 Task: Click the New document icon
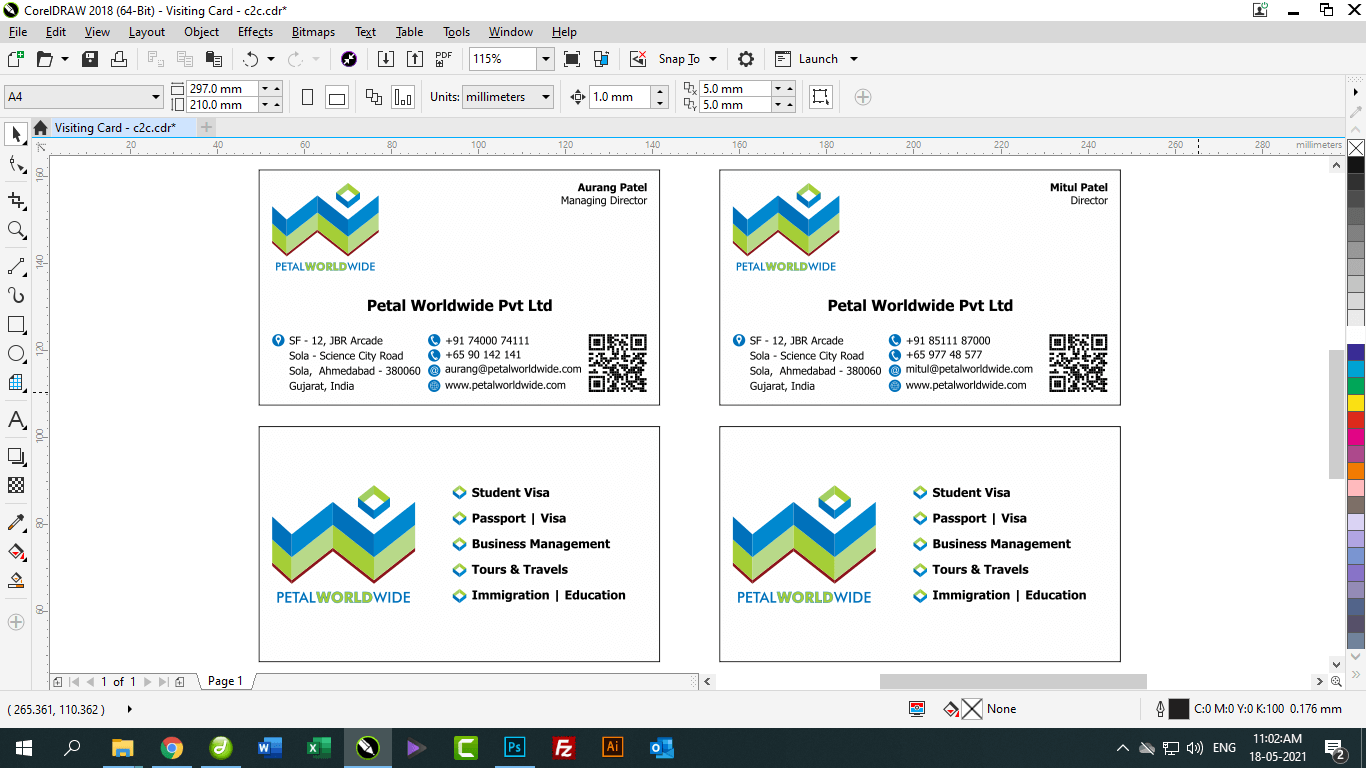tap(15, 59)
